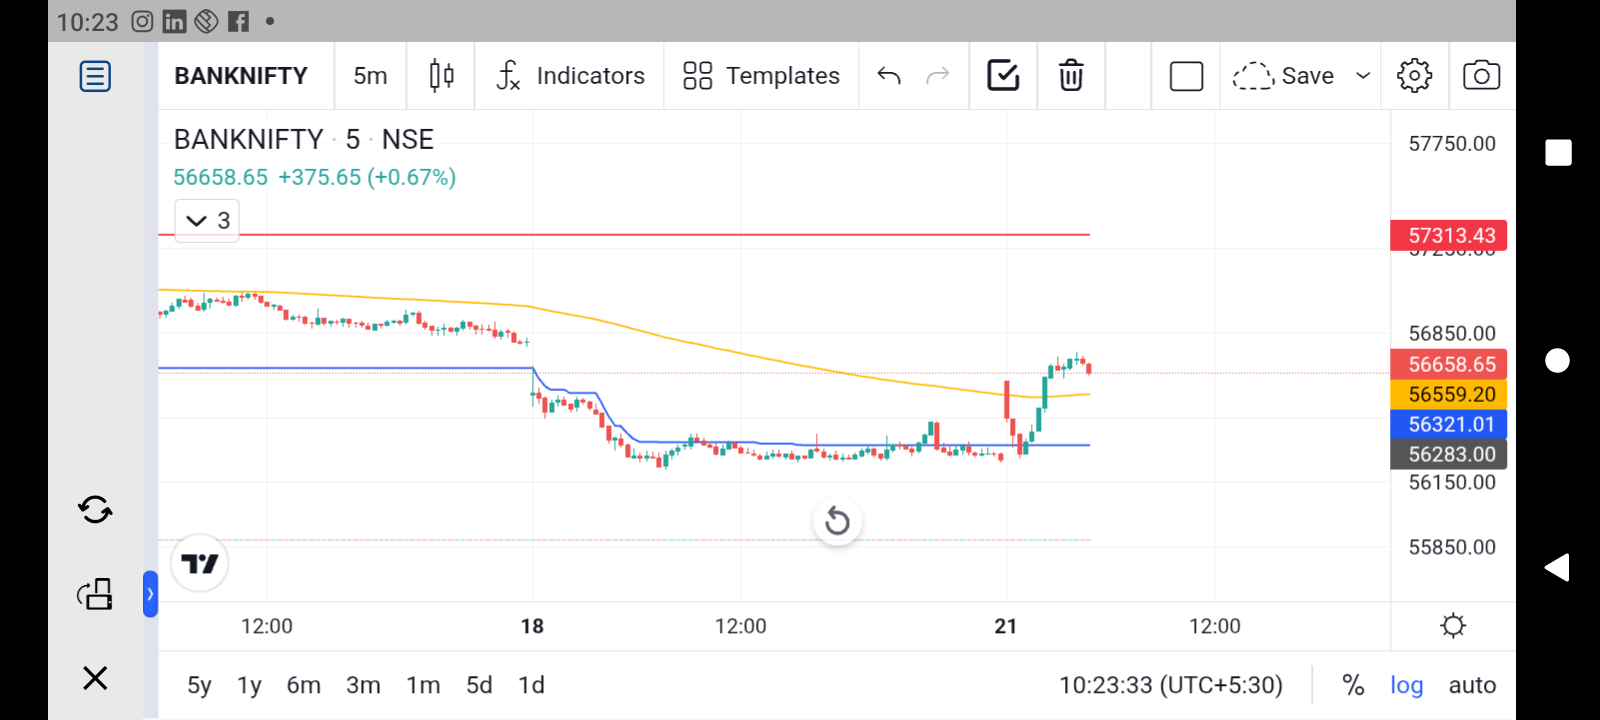This screenshot has height=720, width=1600.
Task: Click the 21 date marker on the time axis
Action: 1006,626
